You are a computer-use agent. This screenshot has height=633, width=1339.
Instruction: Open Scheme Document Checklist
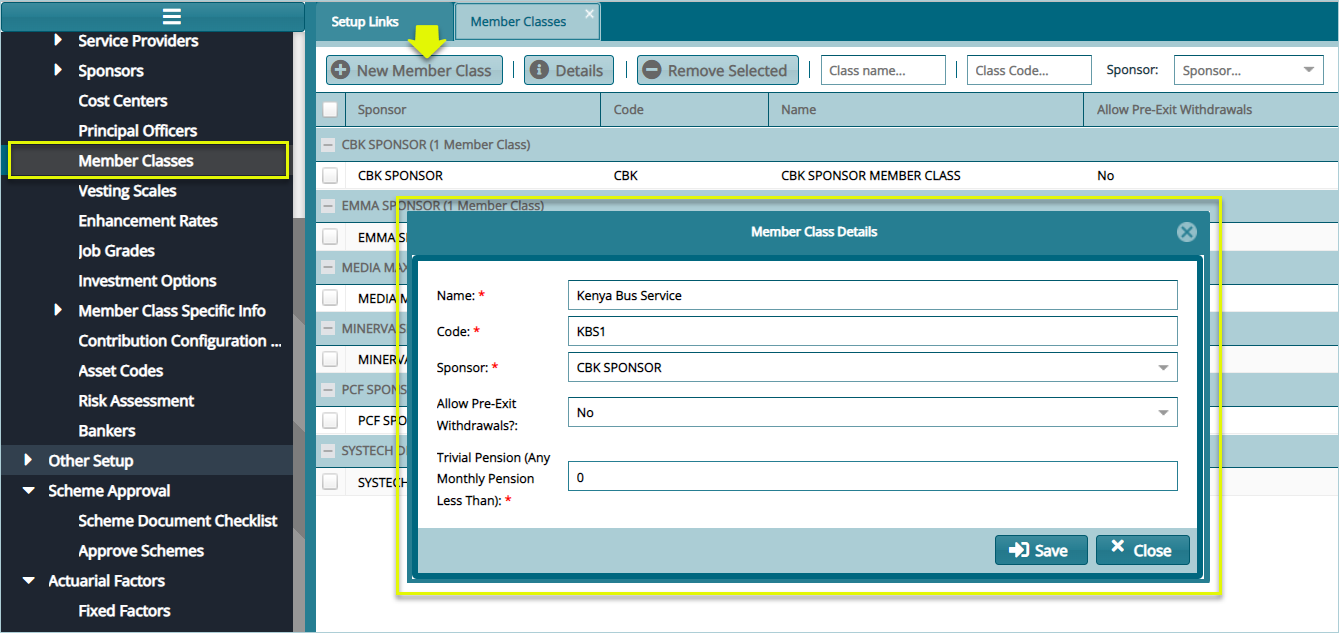[x=178, y=521]
